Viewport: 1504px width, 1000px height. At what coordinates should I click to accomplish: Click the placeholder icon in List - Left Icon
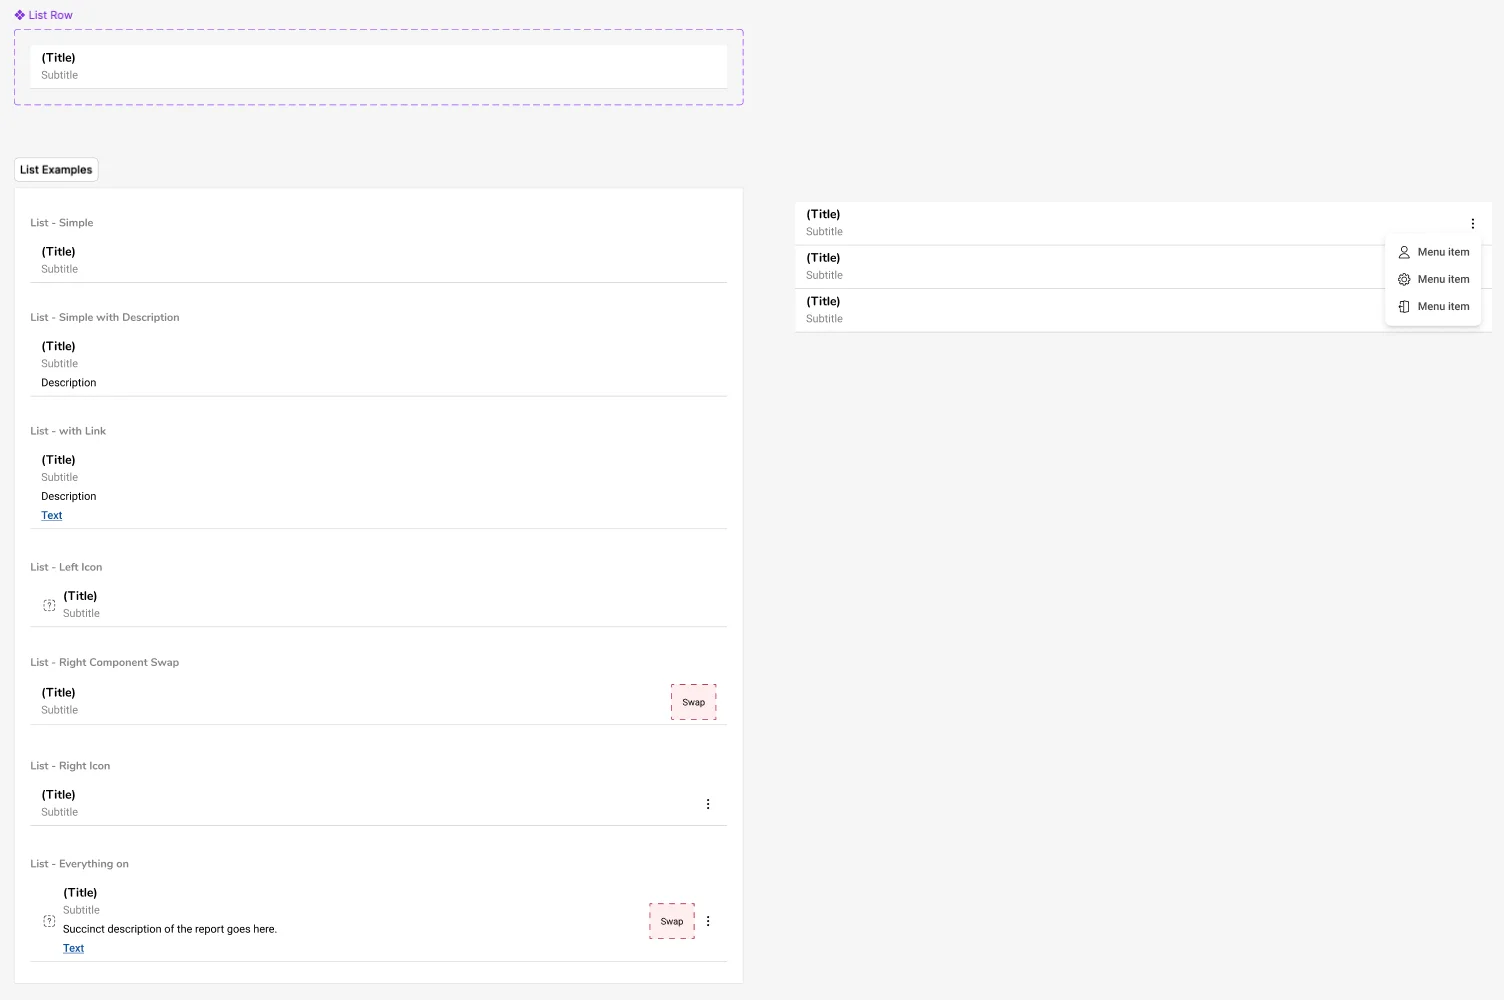[49, 605]
